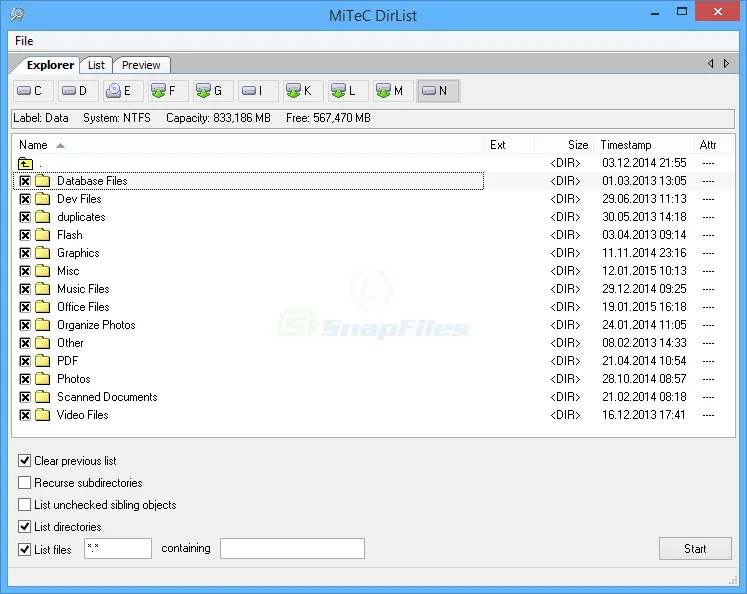This screenshot has height=594, width=747.
Task: Sort by the Attr column header
Action: point(714,145)
